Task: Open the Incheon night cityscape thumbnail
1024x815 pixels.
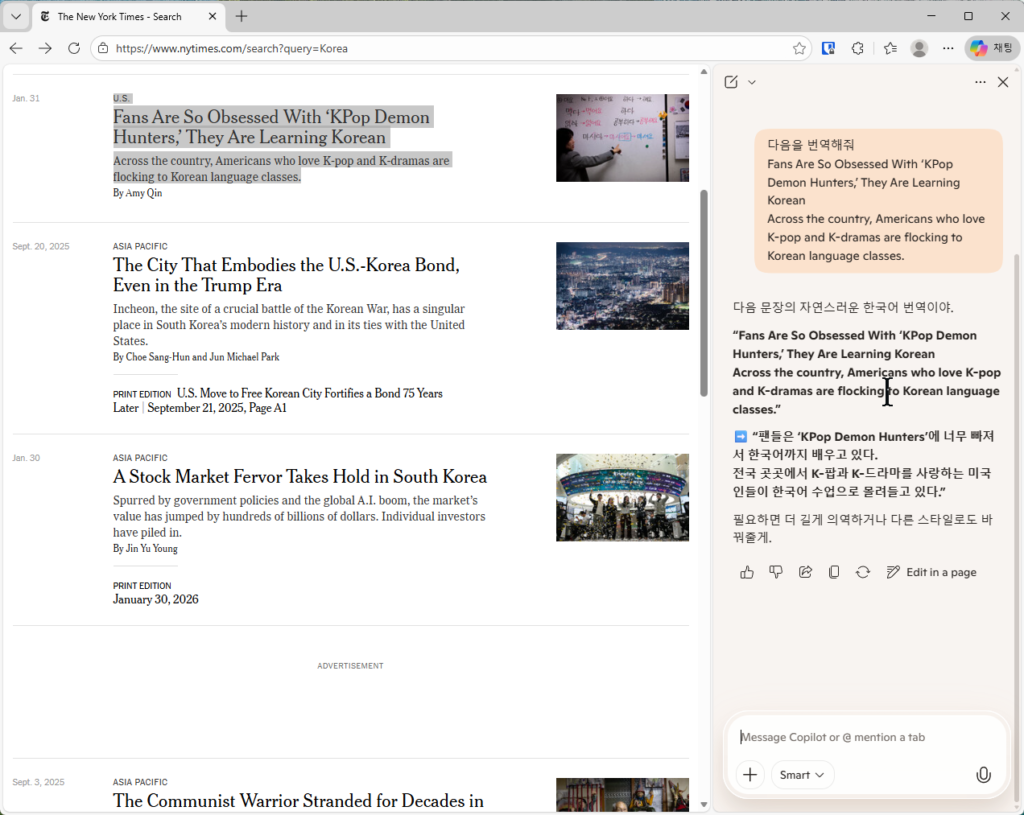Action: click(x=622, y=286)
